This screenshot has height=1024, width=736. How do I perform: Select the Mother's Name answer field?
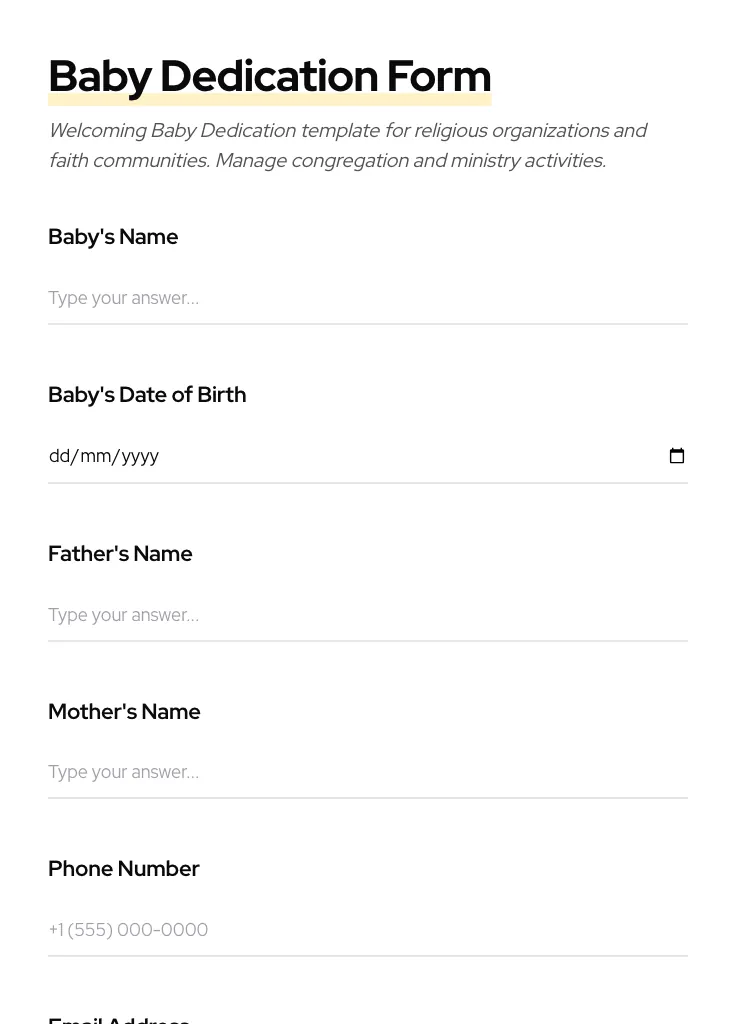tap(367, 772)
